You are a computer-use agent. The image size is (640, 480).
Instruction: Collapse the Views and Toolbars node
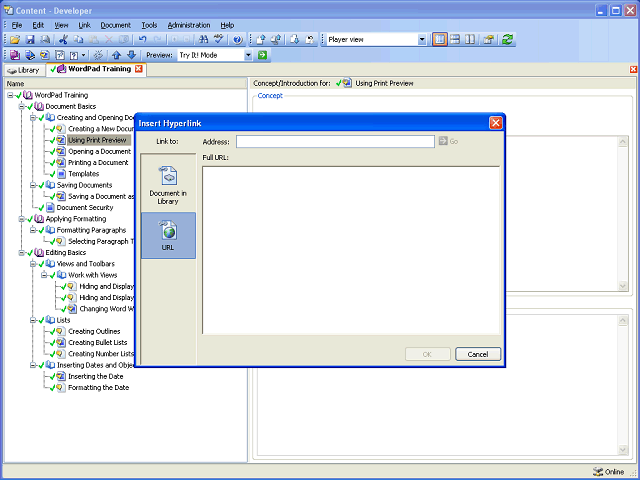coord(33,264)
